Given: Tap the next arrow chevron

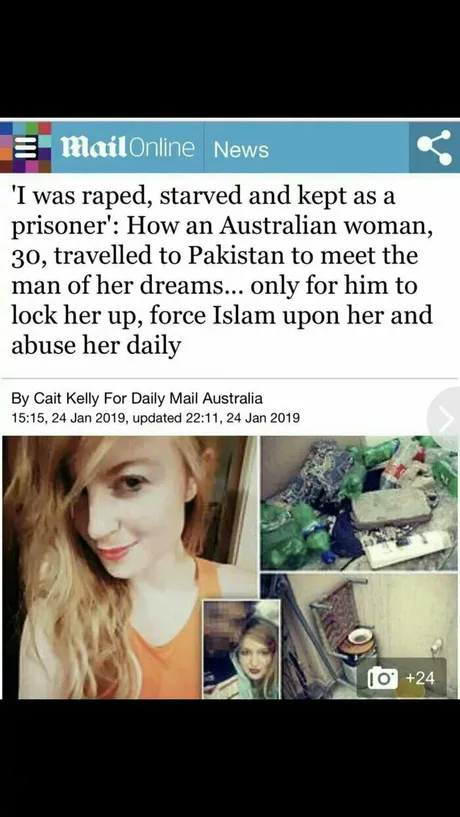Looking at the screenshot, I should (x=445, y=419).
